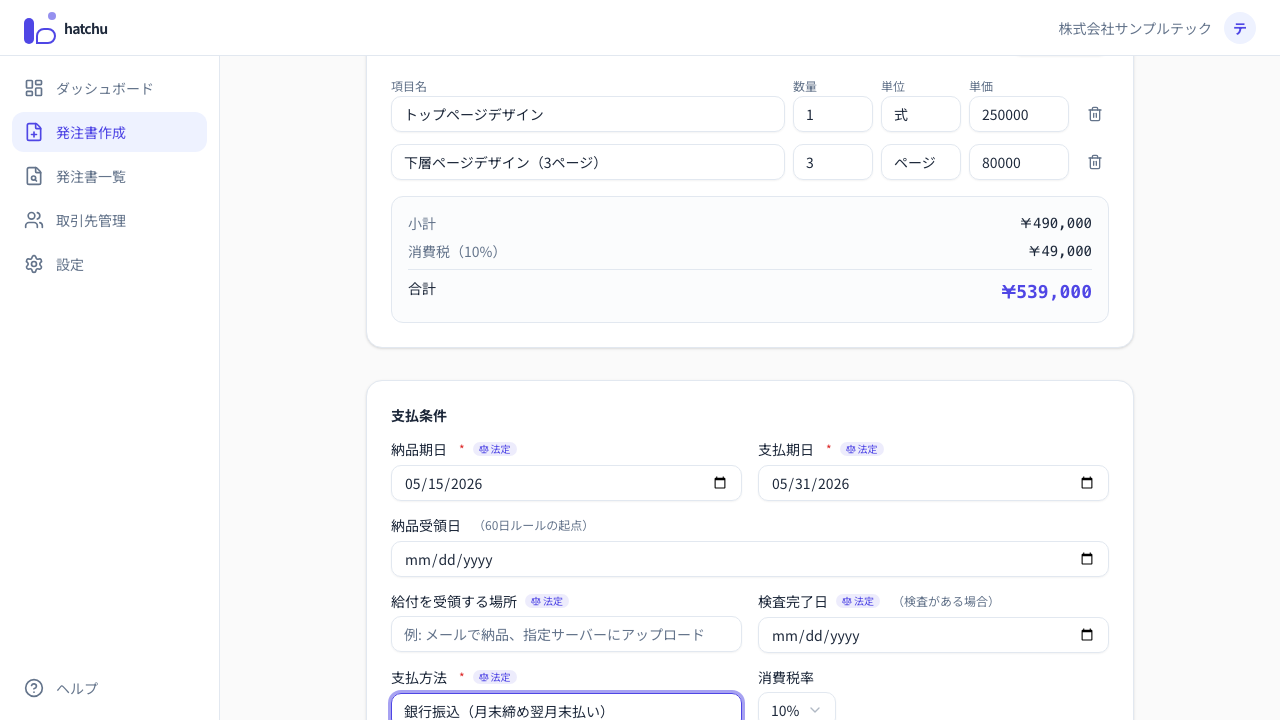The width and height of the screenshot is (1280, 720).
Task: Select 発注書作成 in the sidebar
Action: coord(109,132)
